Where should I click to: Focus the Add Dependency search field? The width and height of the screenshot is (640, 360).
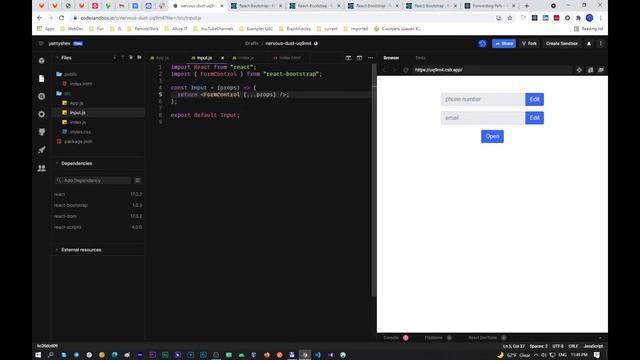93,180
